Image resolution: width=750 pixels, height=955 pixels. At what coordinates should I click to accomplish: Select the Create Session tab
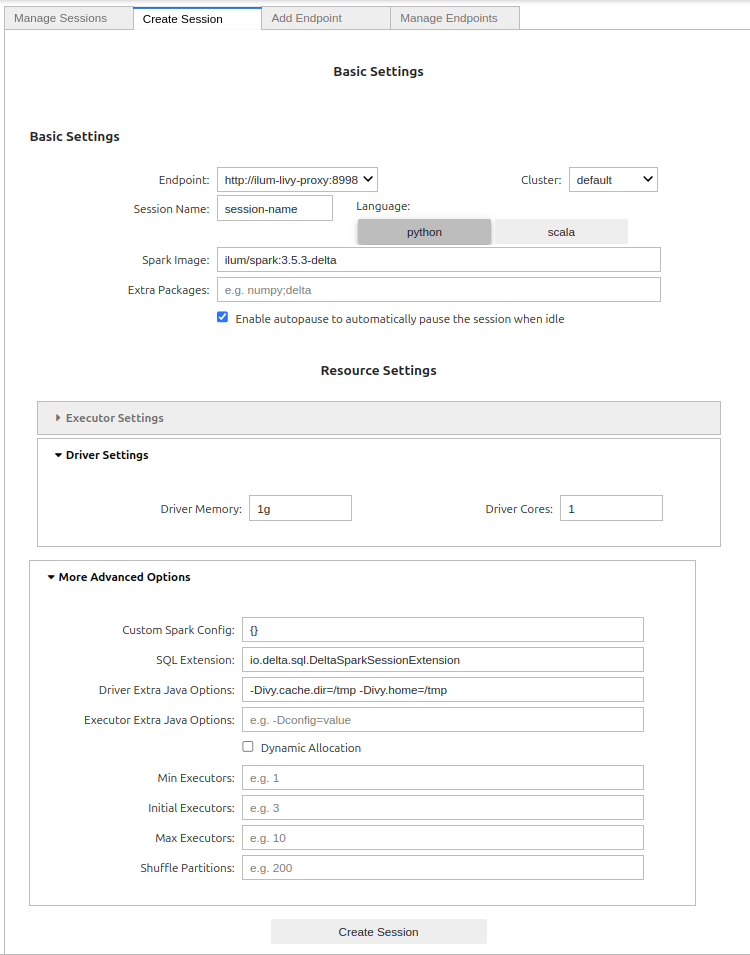(182, 18)
